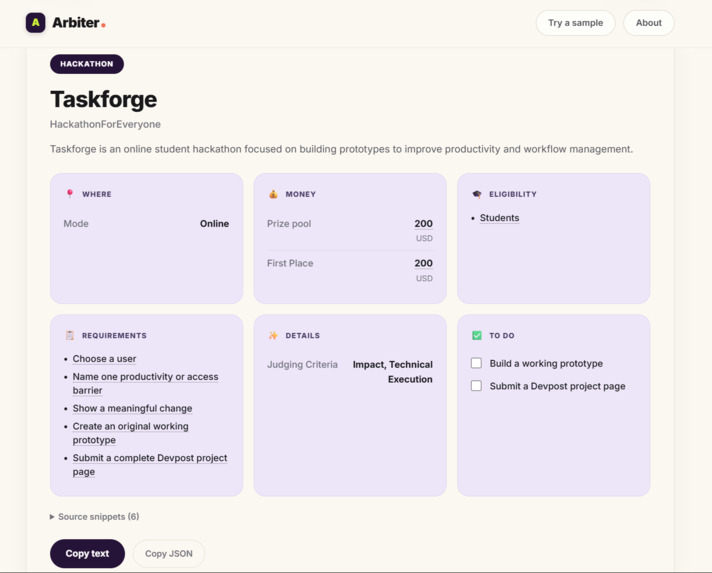Click the Show a meaningful change requirement

[132, 408]
